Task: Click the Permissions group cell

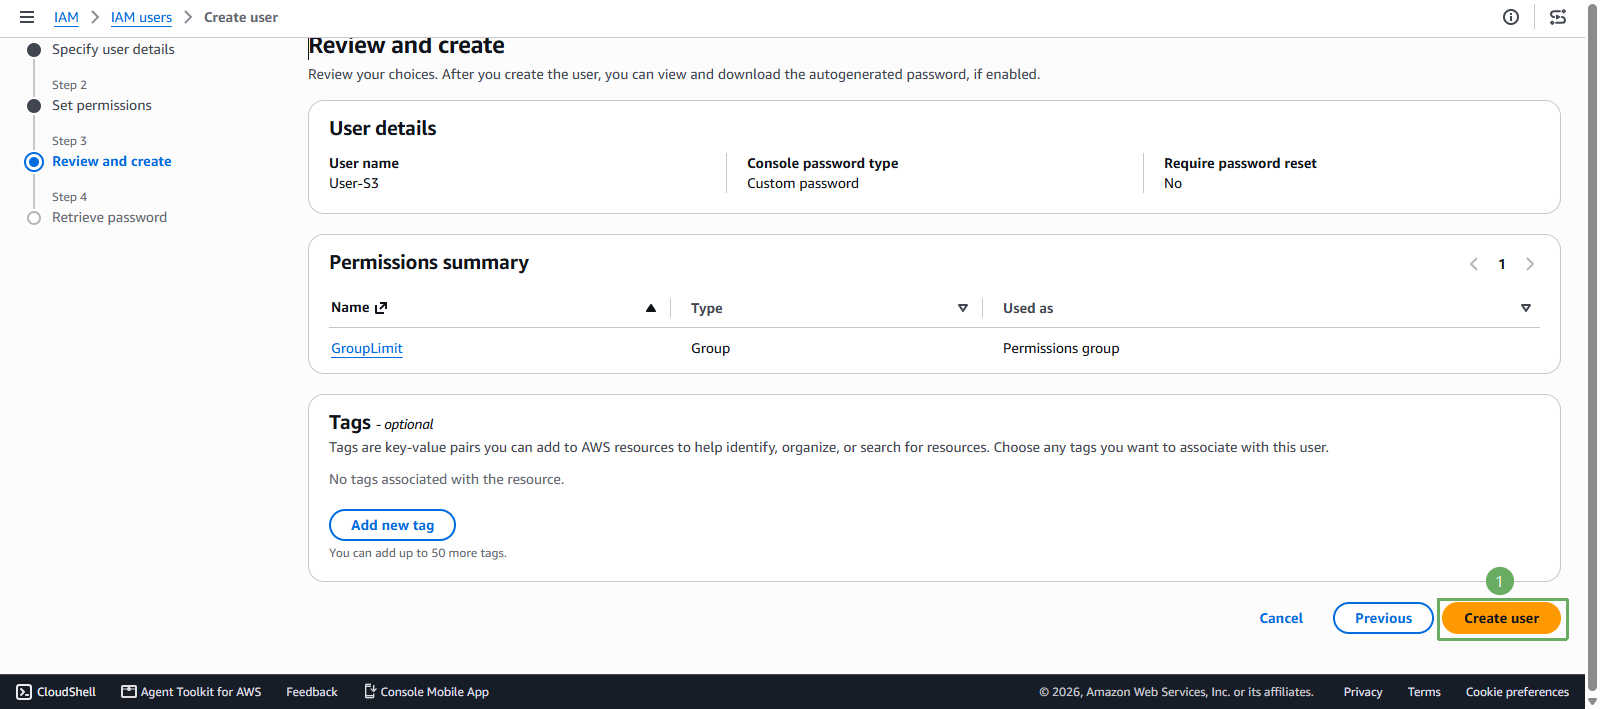Action: point(1061,348)
